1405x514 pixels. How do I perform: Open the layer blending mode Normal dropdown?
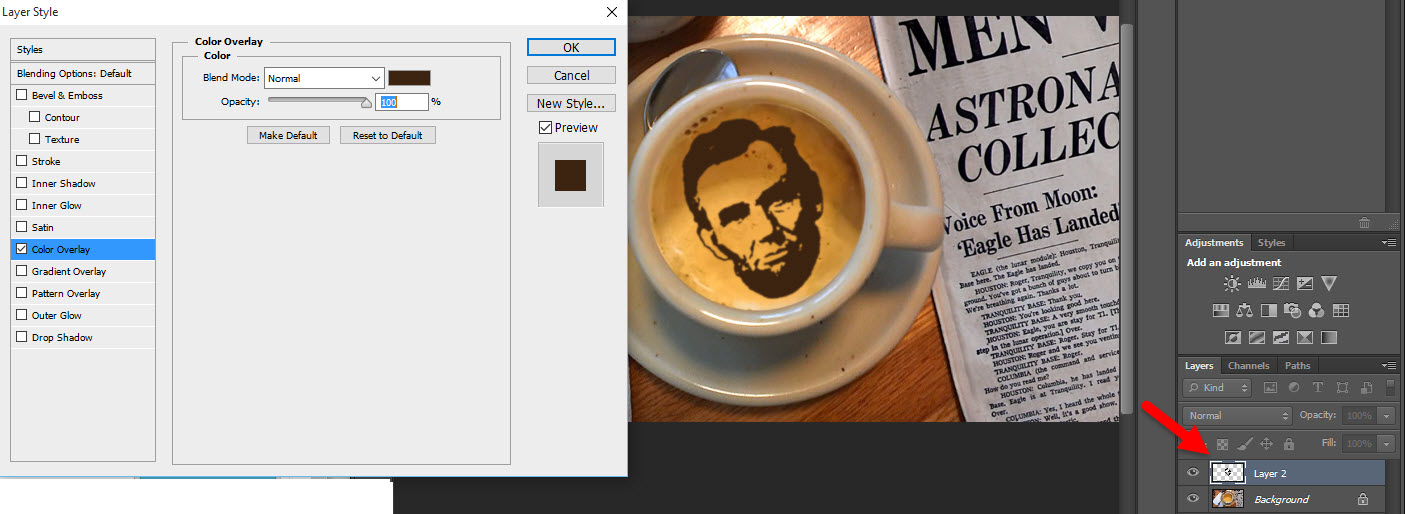(x=1237, y=415)
